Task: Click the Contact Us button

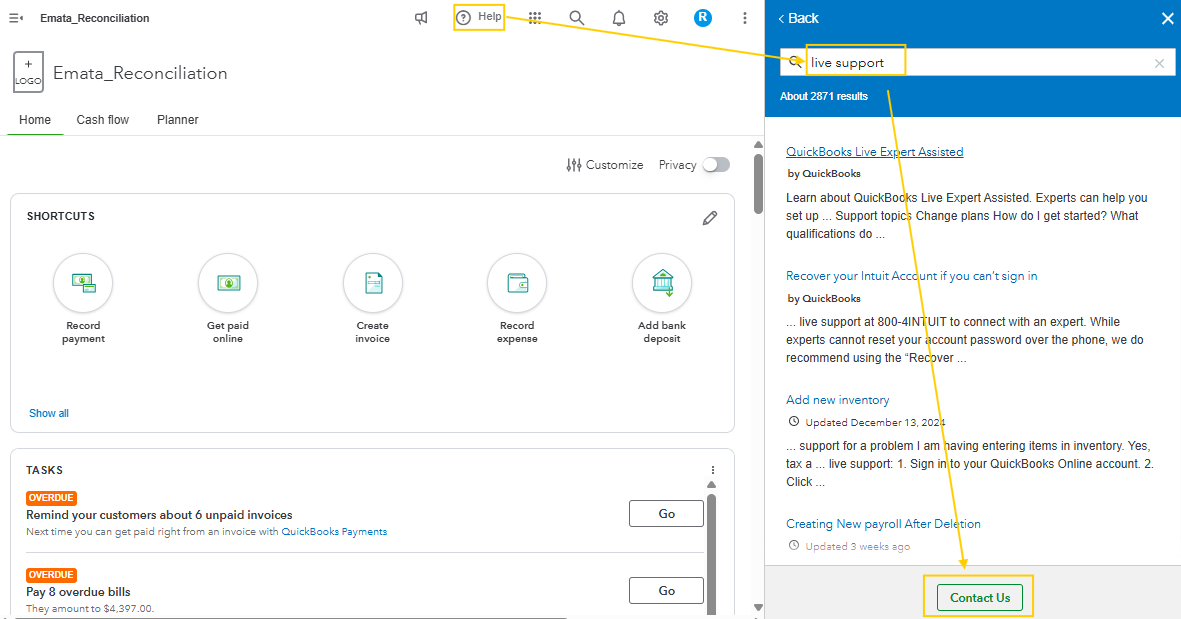Action: click(979, 598)
